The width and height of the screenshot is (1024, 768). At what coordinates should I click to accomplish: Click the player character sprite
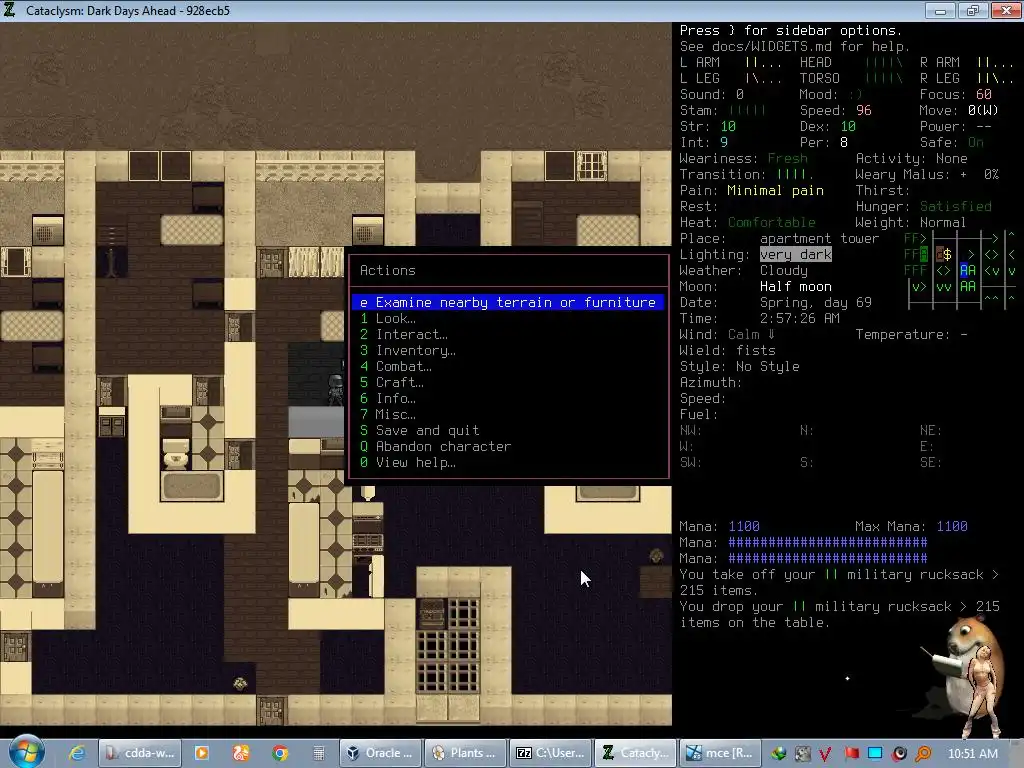coord(336,389)
